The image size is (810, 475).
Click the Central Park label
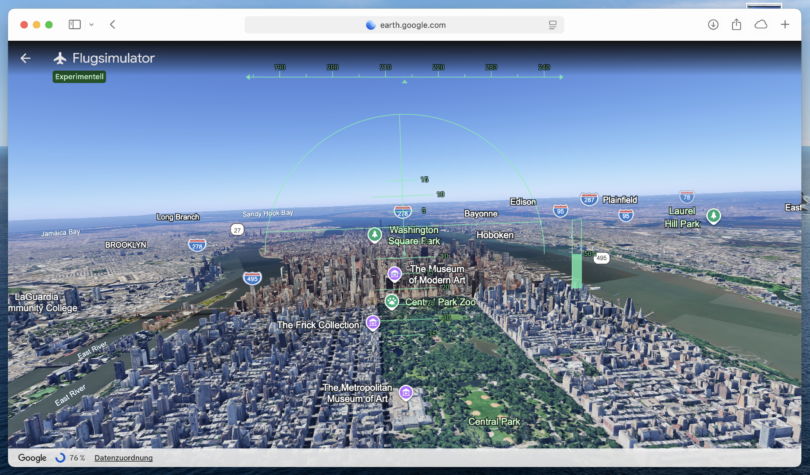click(x=494, y=421)
